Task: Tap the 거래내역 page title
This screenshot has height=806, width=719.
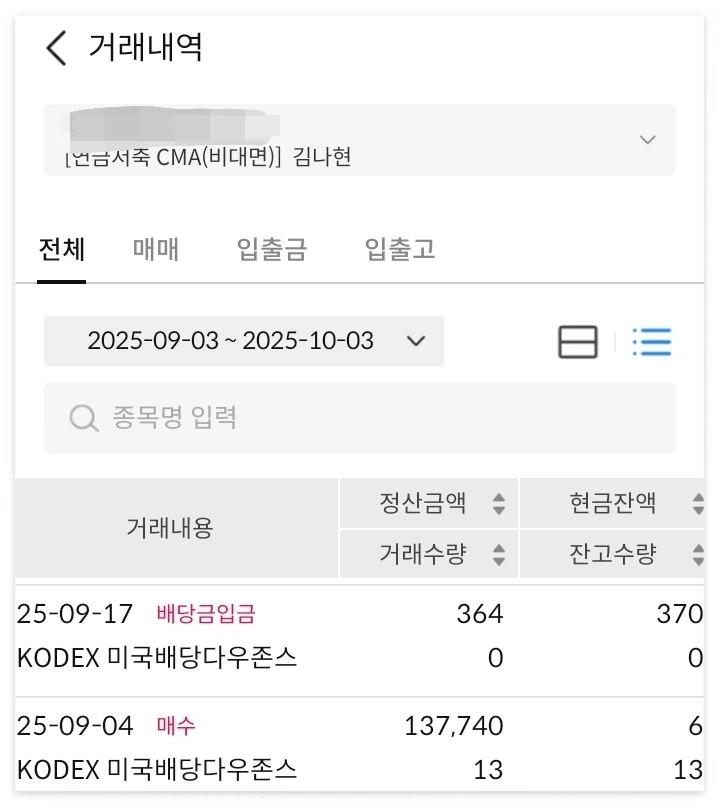Action: coord(146,47)
